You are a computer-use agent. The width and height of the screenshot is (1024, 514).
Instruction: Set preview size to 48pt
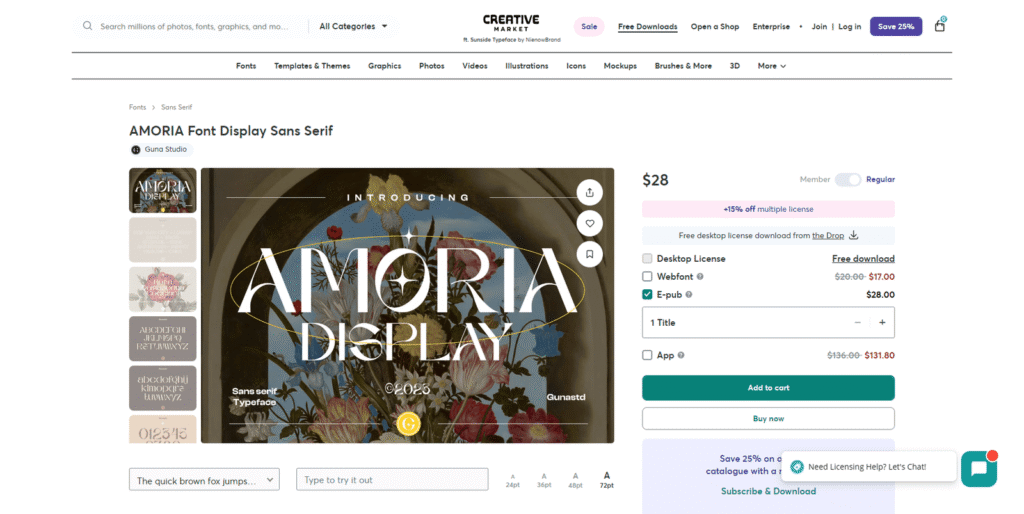[x=575, y=481]
